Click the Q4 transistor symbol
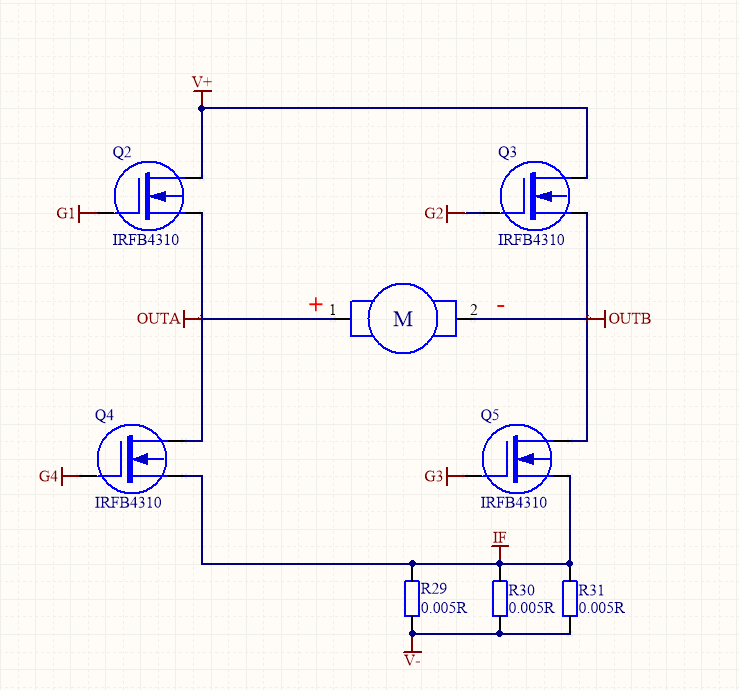 [131, 459]
